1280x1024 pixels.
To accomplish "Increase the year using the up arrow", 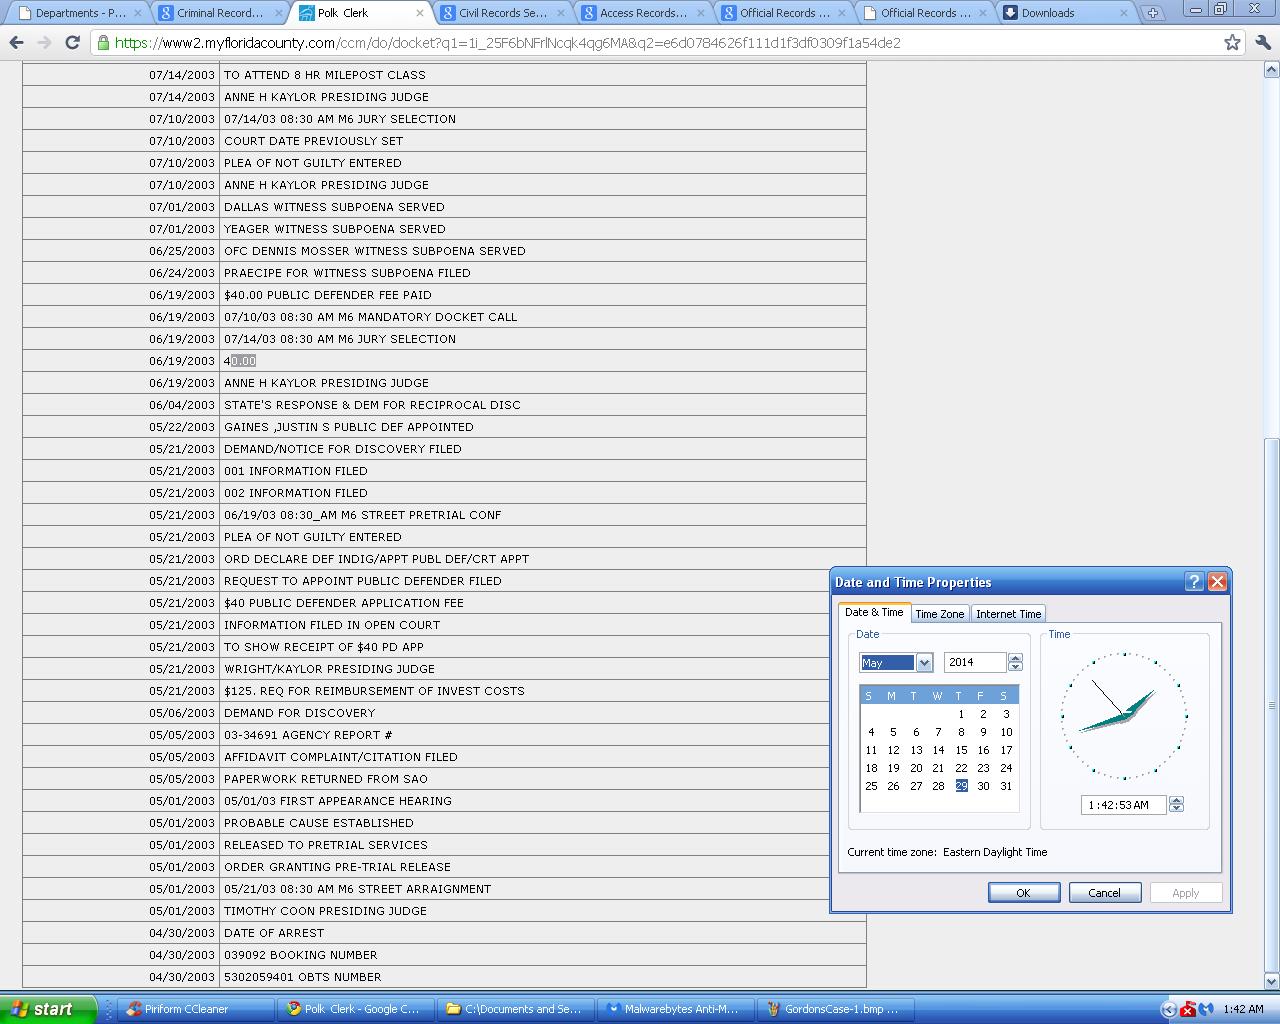I will [1016, 658].
